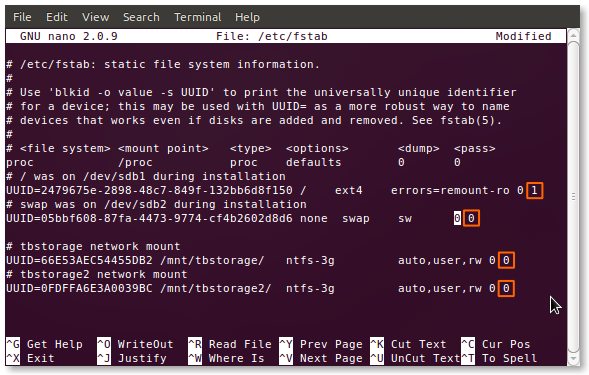Place cursor on errors=remount-ro option

[x=450, y=191]
